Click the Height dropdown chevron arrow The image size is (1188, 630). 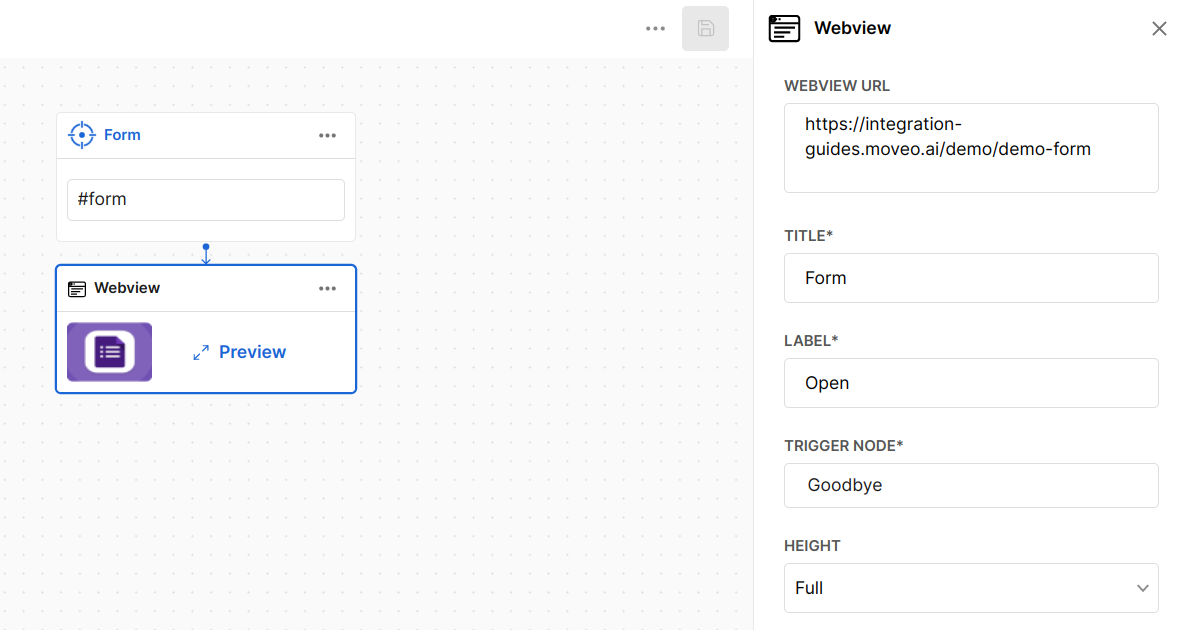(x=1142, y=588)
